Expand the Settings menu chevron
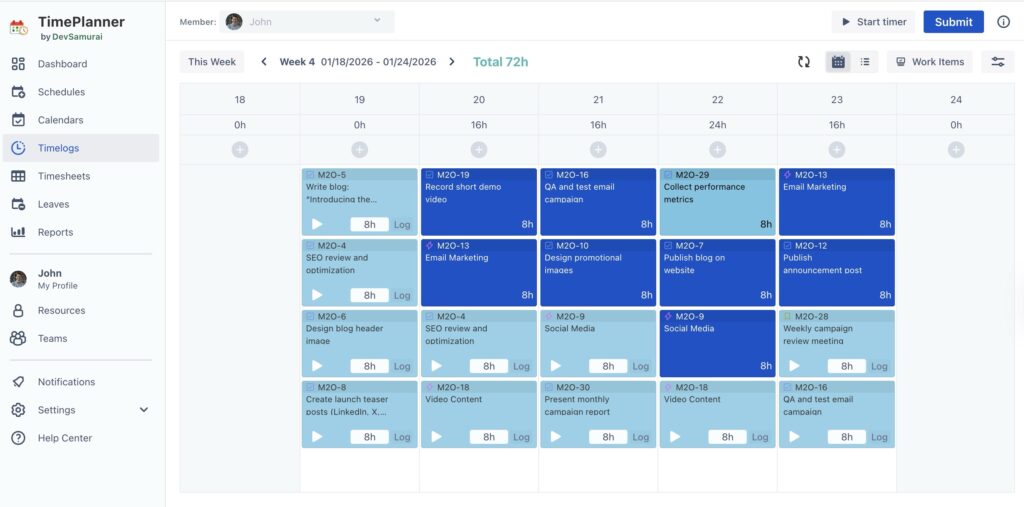 144,410
